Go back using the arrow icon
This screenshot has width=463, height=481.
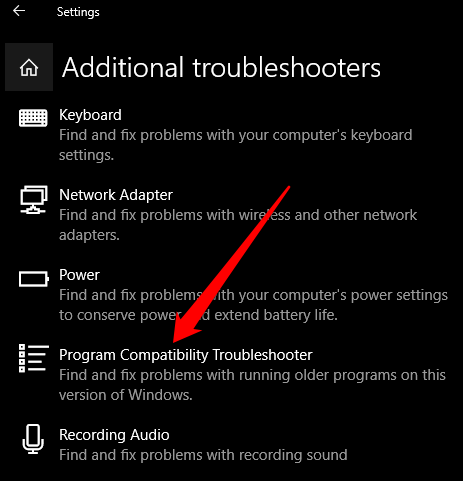19,11
